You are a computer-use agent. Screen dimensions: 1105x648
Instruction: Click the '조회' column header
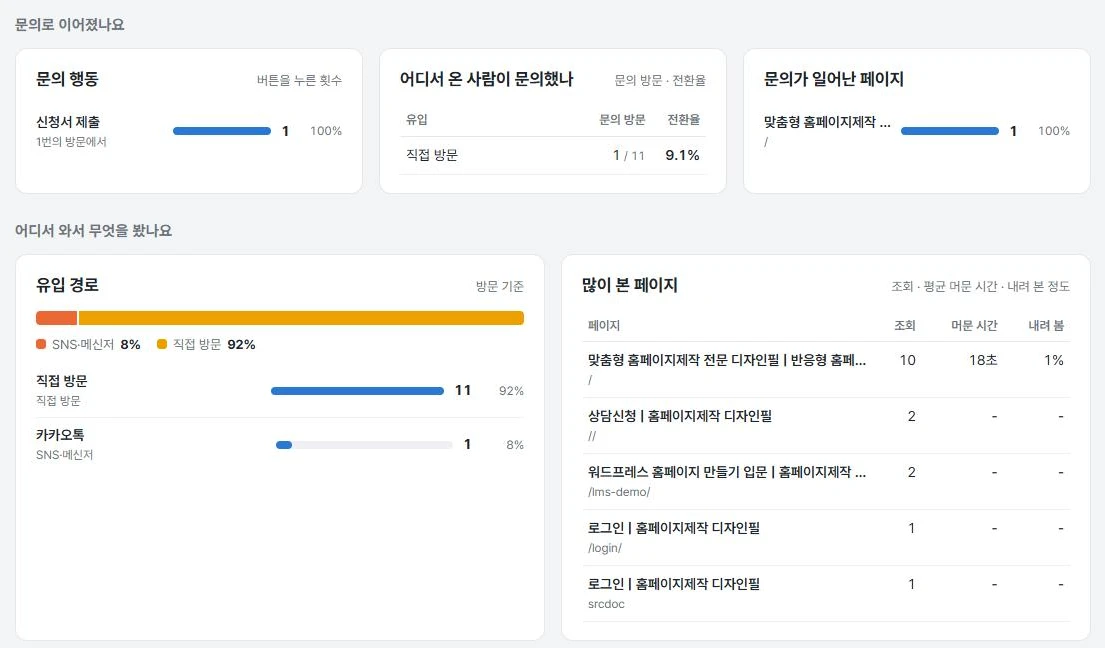905,325
